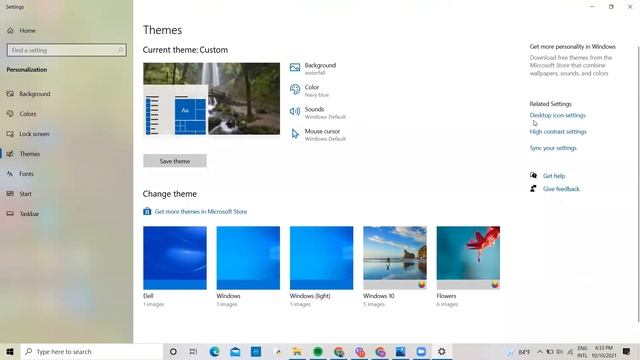The height and width of the screenshot is (360, 640).
Task: Apply the Windows 10 theme
Action: pos(395,258)
